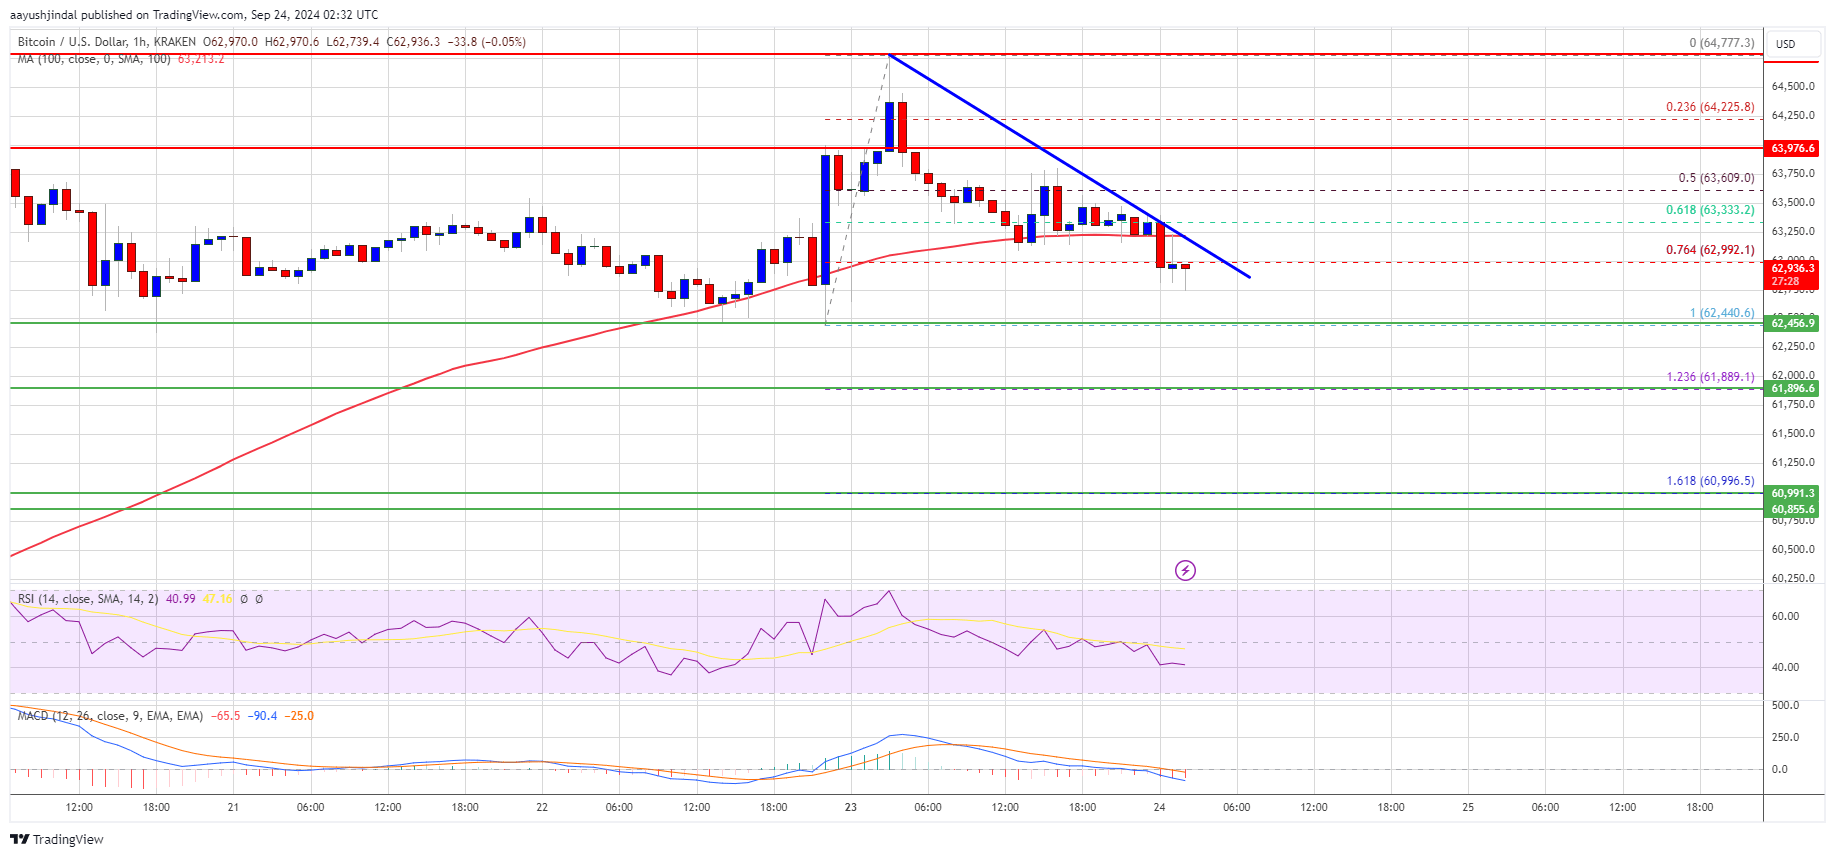Click the date label 22 on time axis
Screen dimensions: 1835x857
point(542,807)
